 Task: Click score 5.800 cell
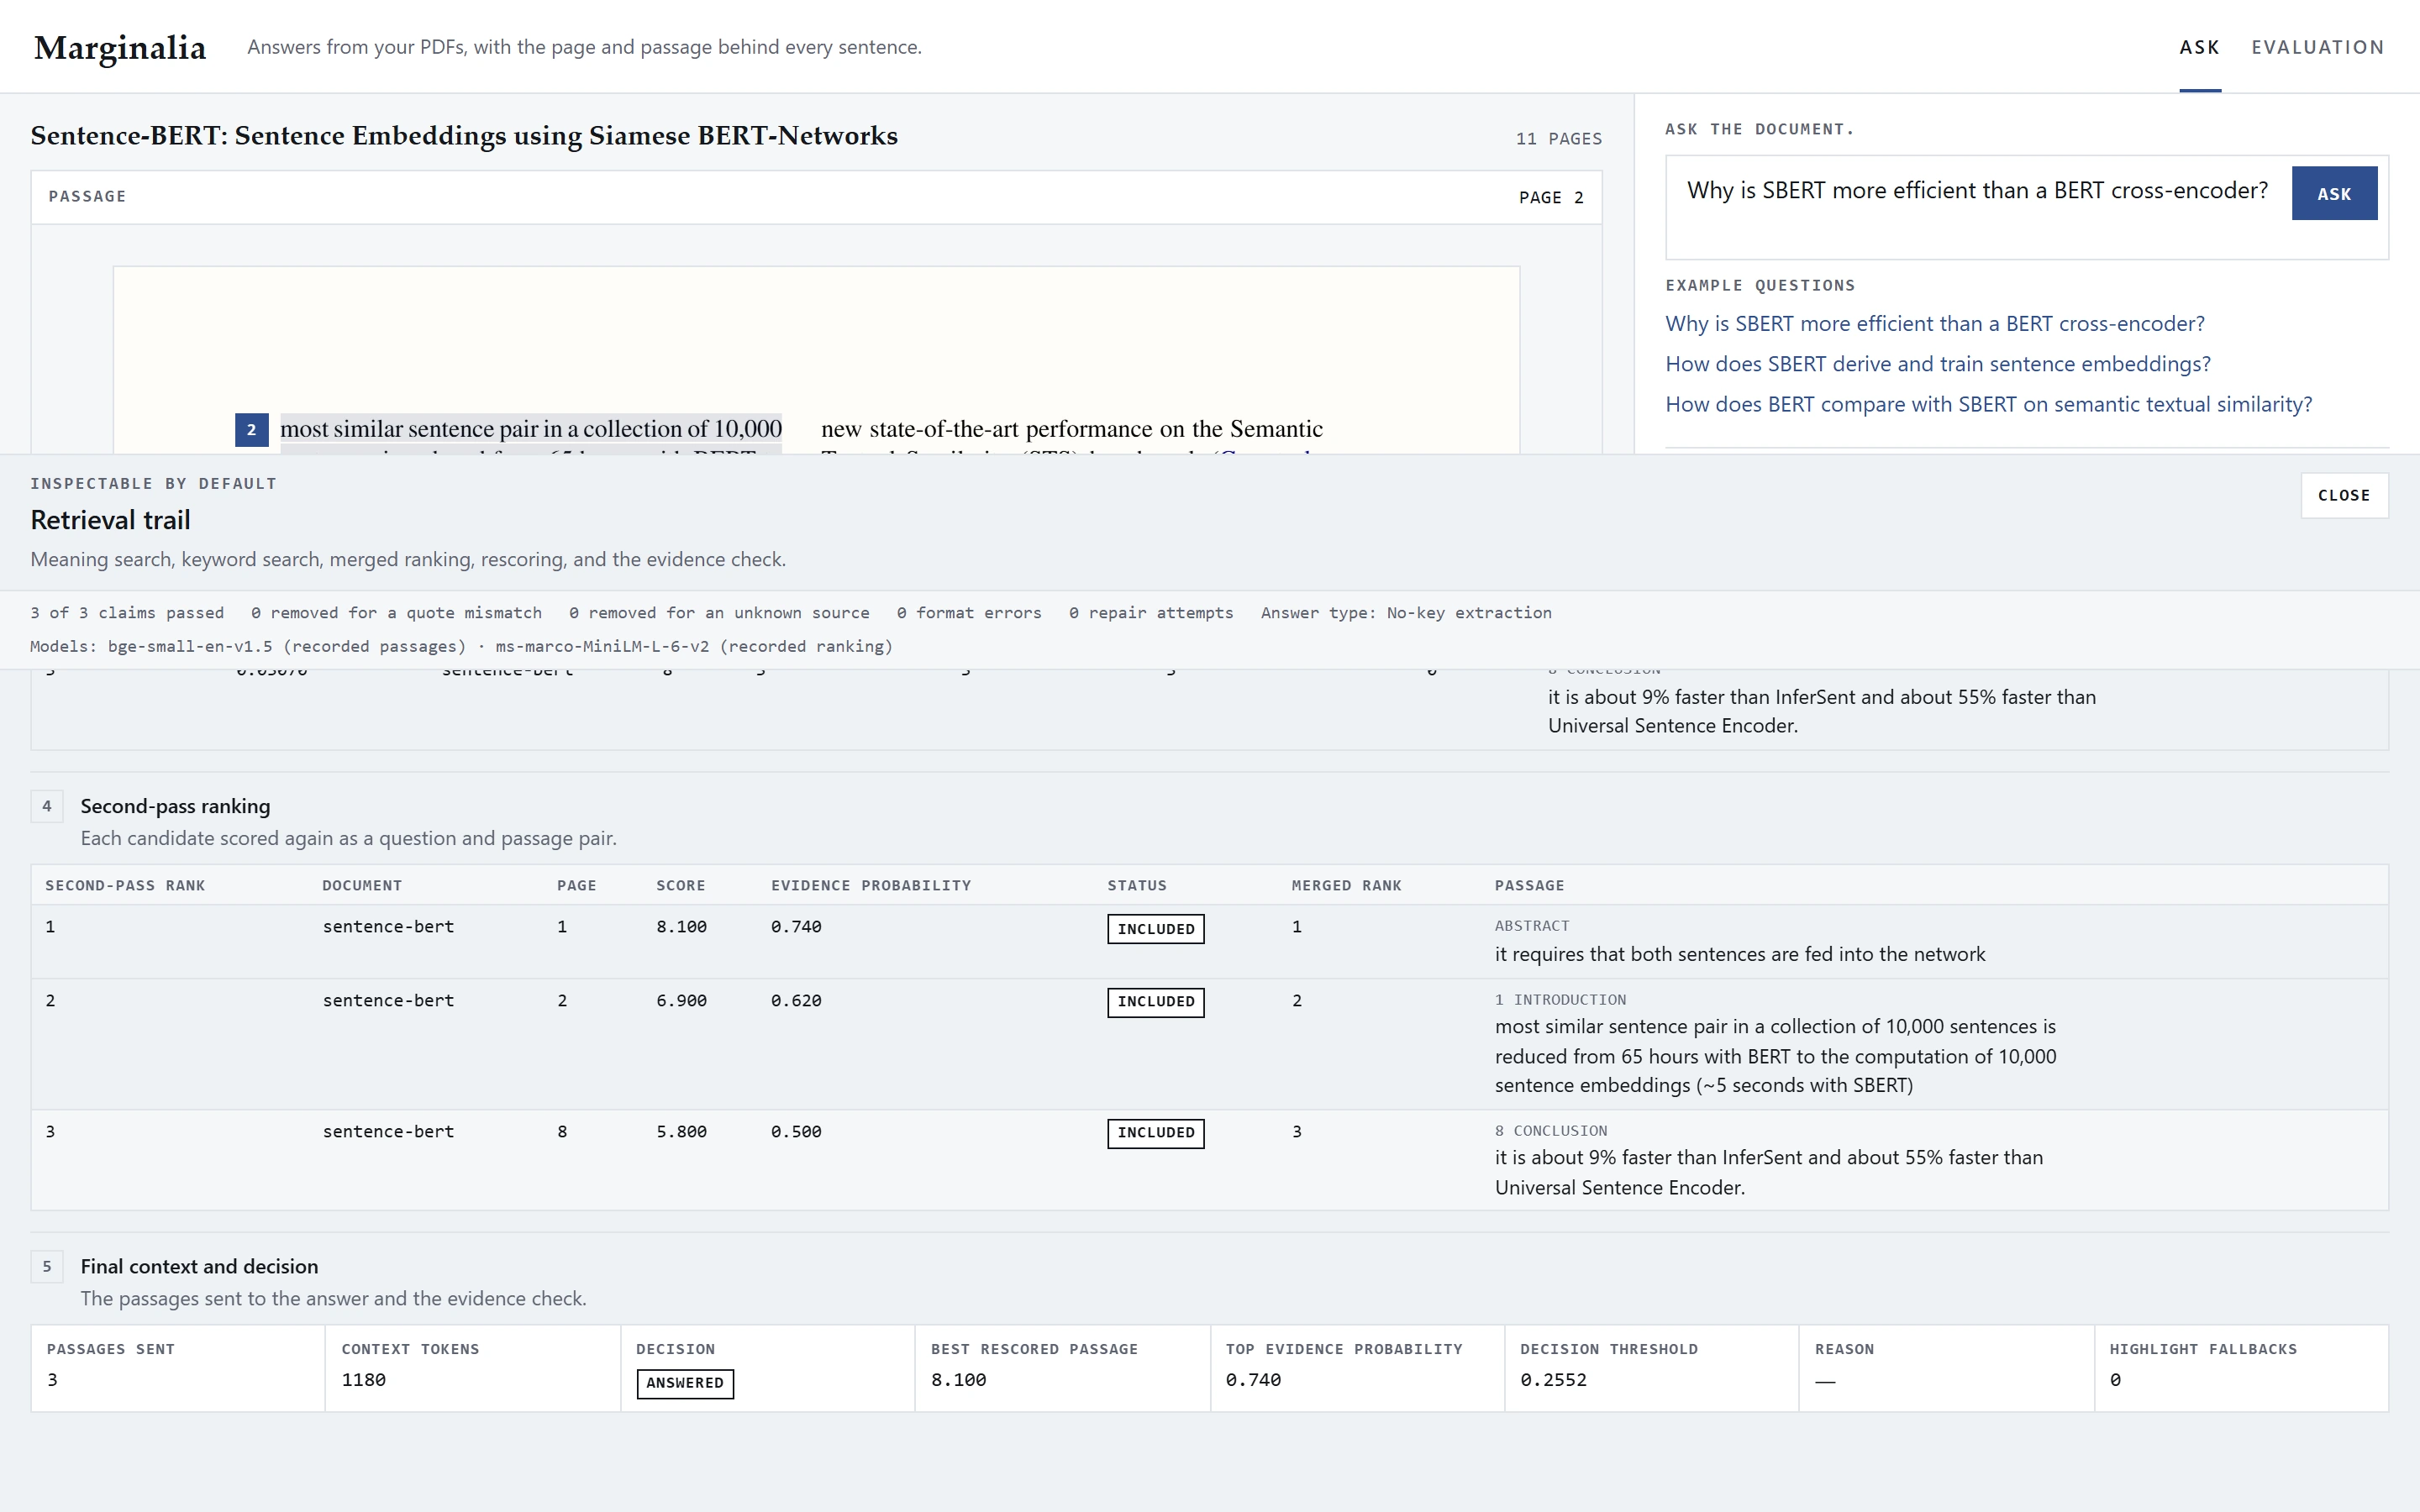click(681, 1132)
